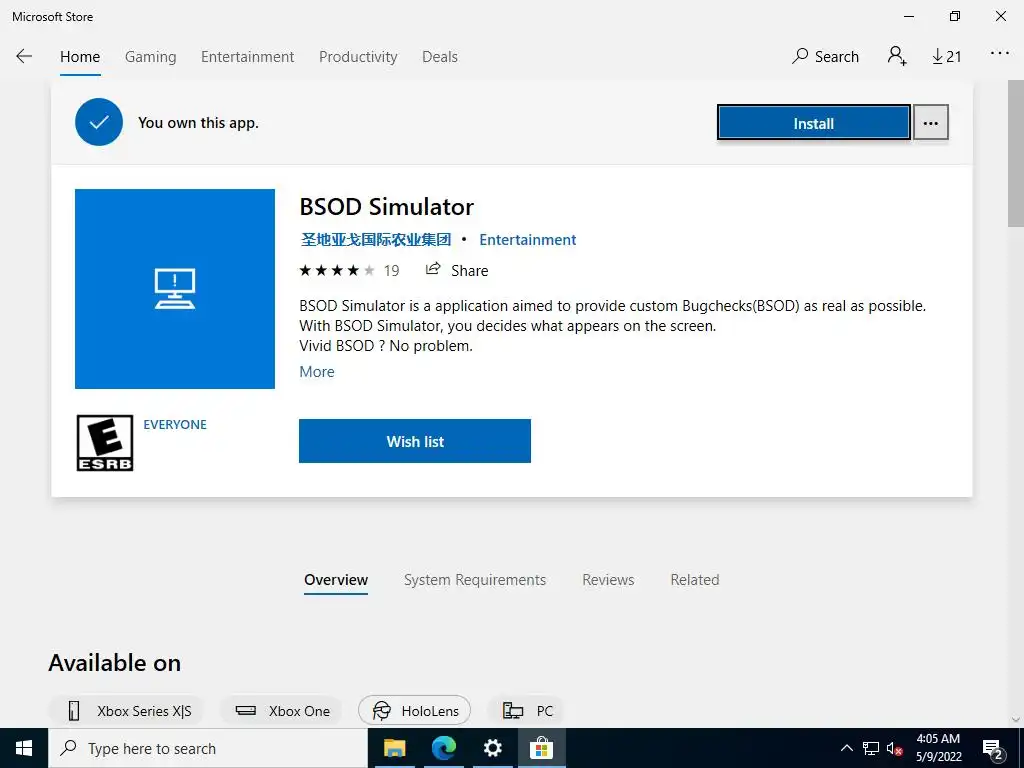Open the account sign-in profile icon
The width and height of the screenshot is (1024, 768).
coord(897,56)
